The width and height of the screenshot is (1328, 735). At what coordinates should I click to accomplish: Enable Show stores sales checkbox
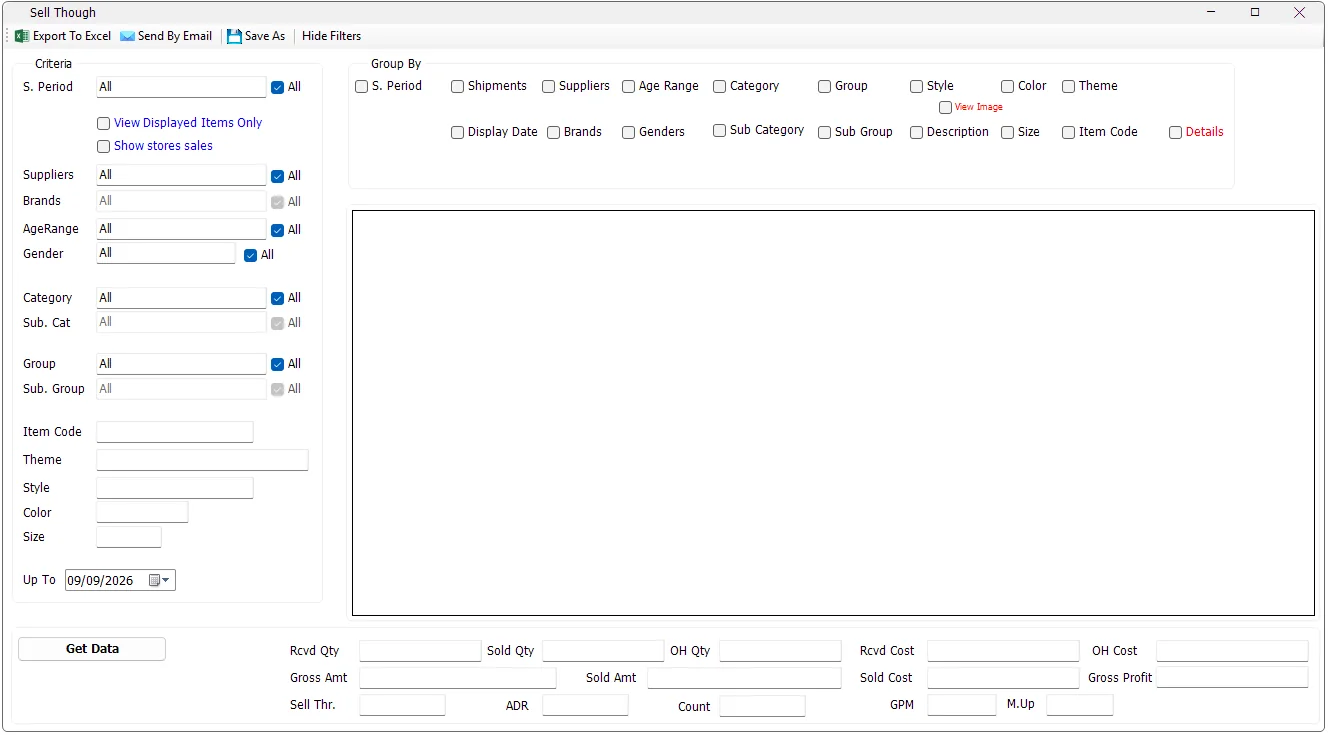coord(103,147)
